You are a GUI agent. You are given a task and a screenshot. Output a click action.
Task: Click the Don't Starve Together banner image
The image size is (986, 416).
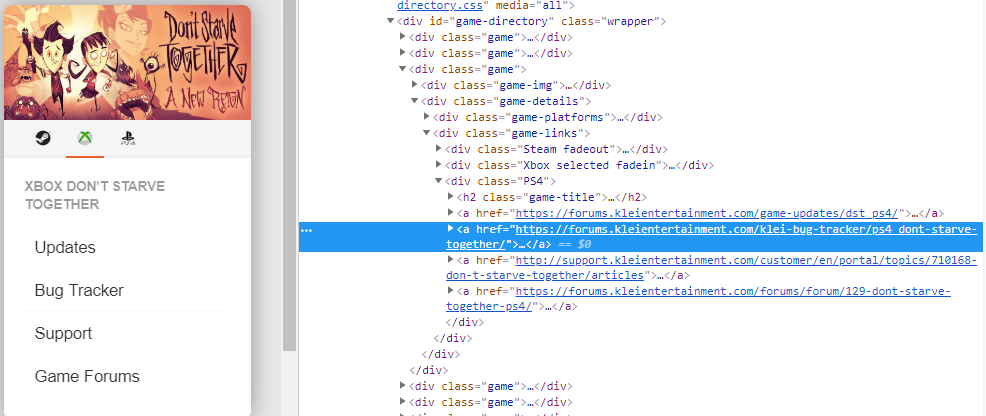127,62
